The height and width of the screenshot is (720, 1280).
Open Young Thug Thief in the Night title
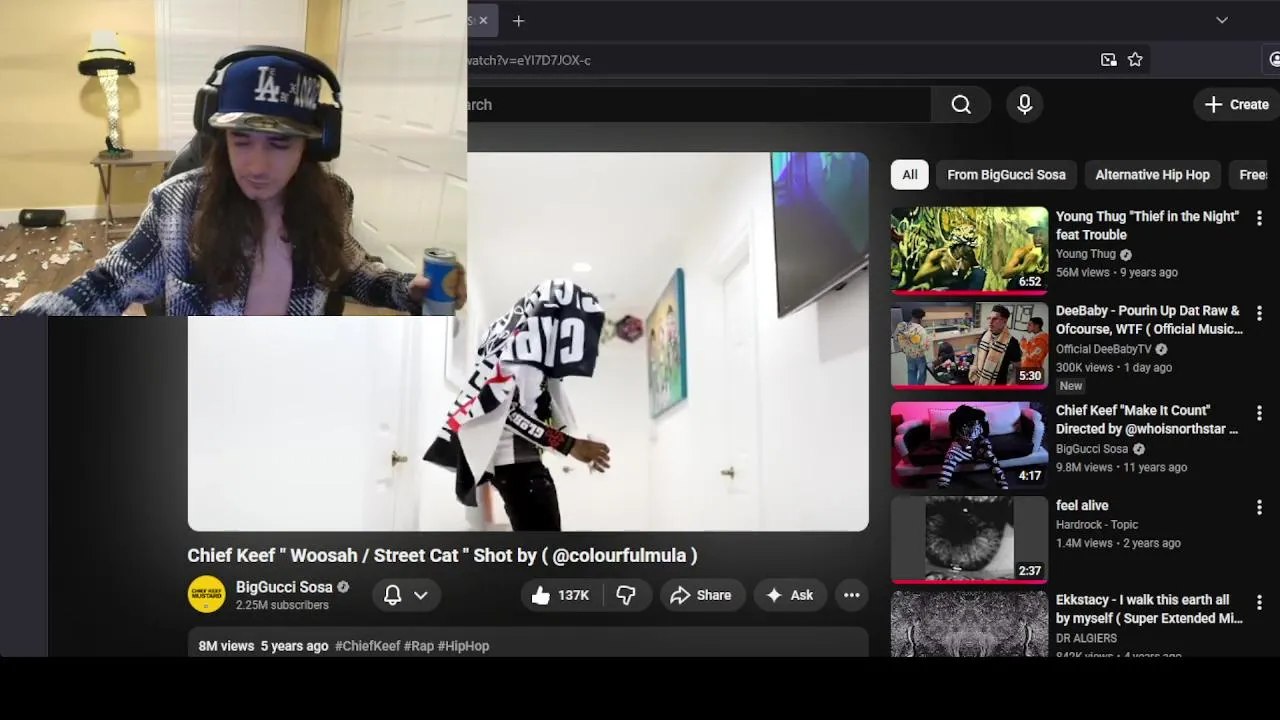point(1147,225)
